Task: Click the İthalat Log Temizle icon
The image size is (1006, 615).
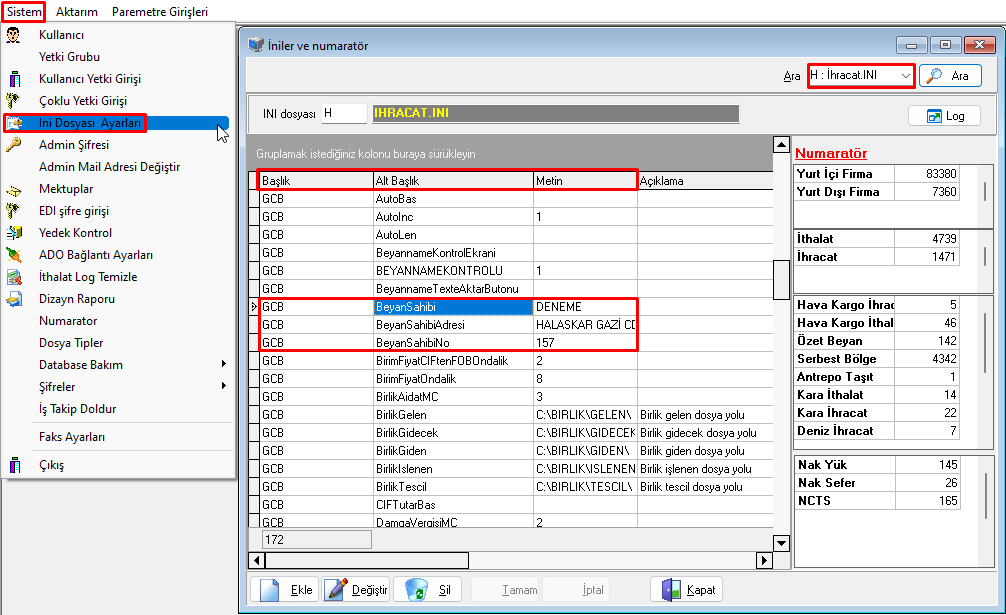Action: click(14, 277)
